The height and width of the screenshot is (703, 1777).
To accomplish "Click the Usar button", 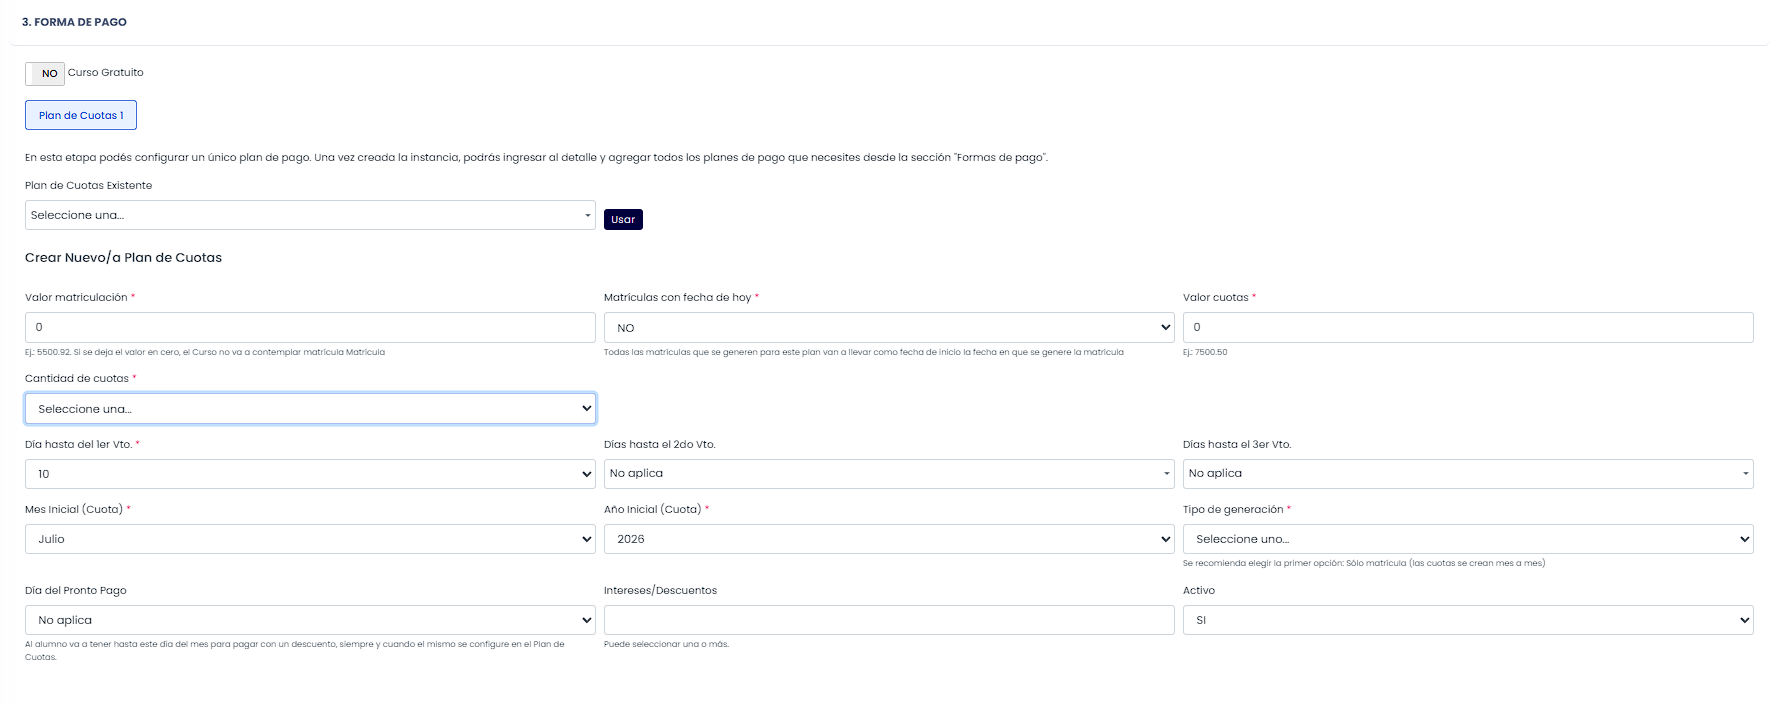I will point(623,219).
